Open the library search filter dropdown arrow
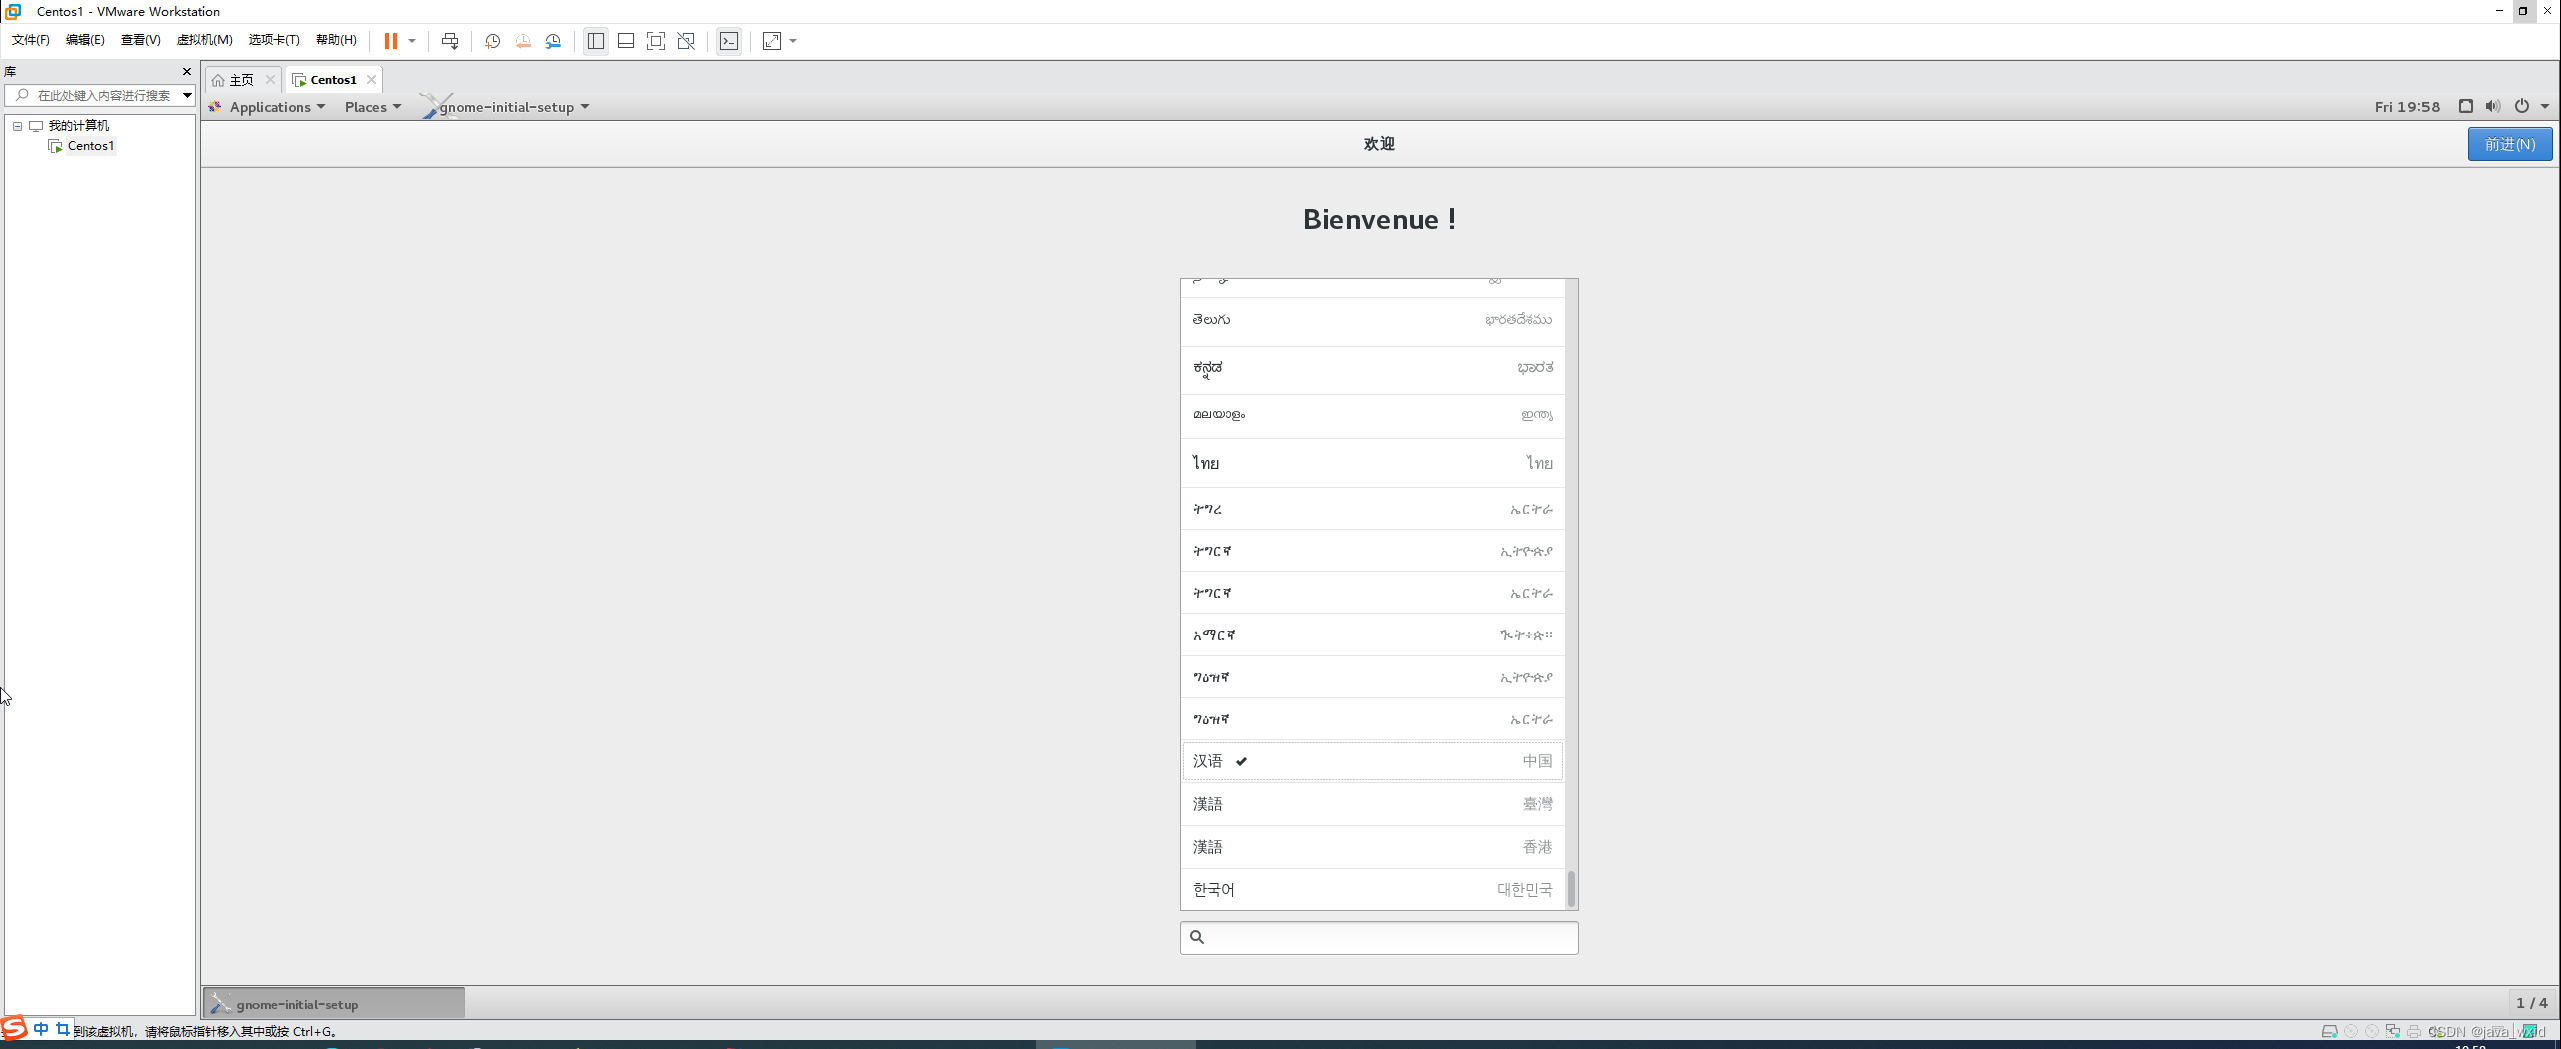This screenshot has width=2561, height=1049. (x=187, y=95)
